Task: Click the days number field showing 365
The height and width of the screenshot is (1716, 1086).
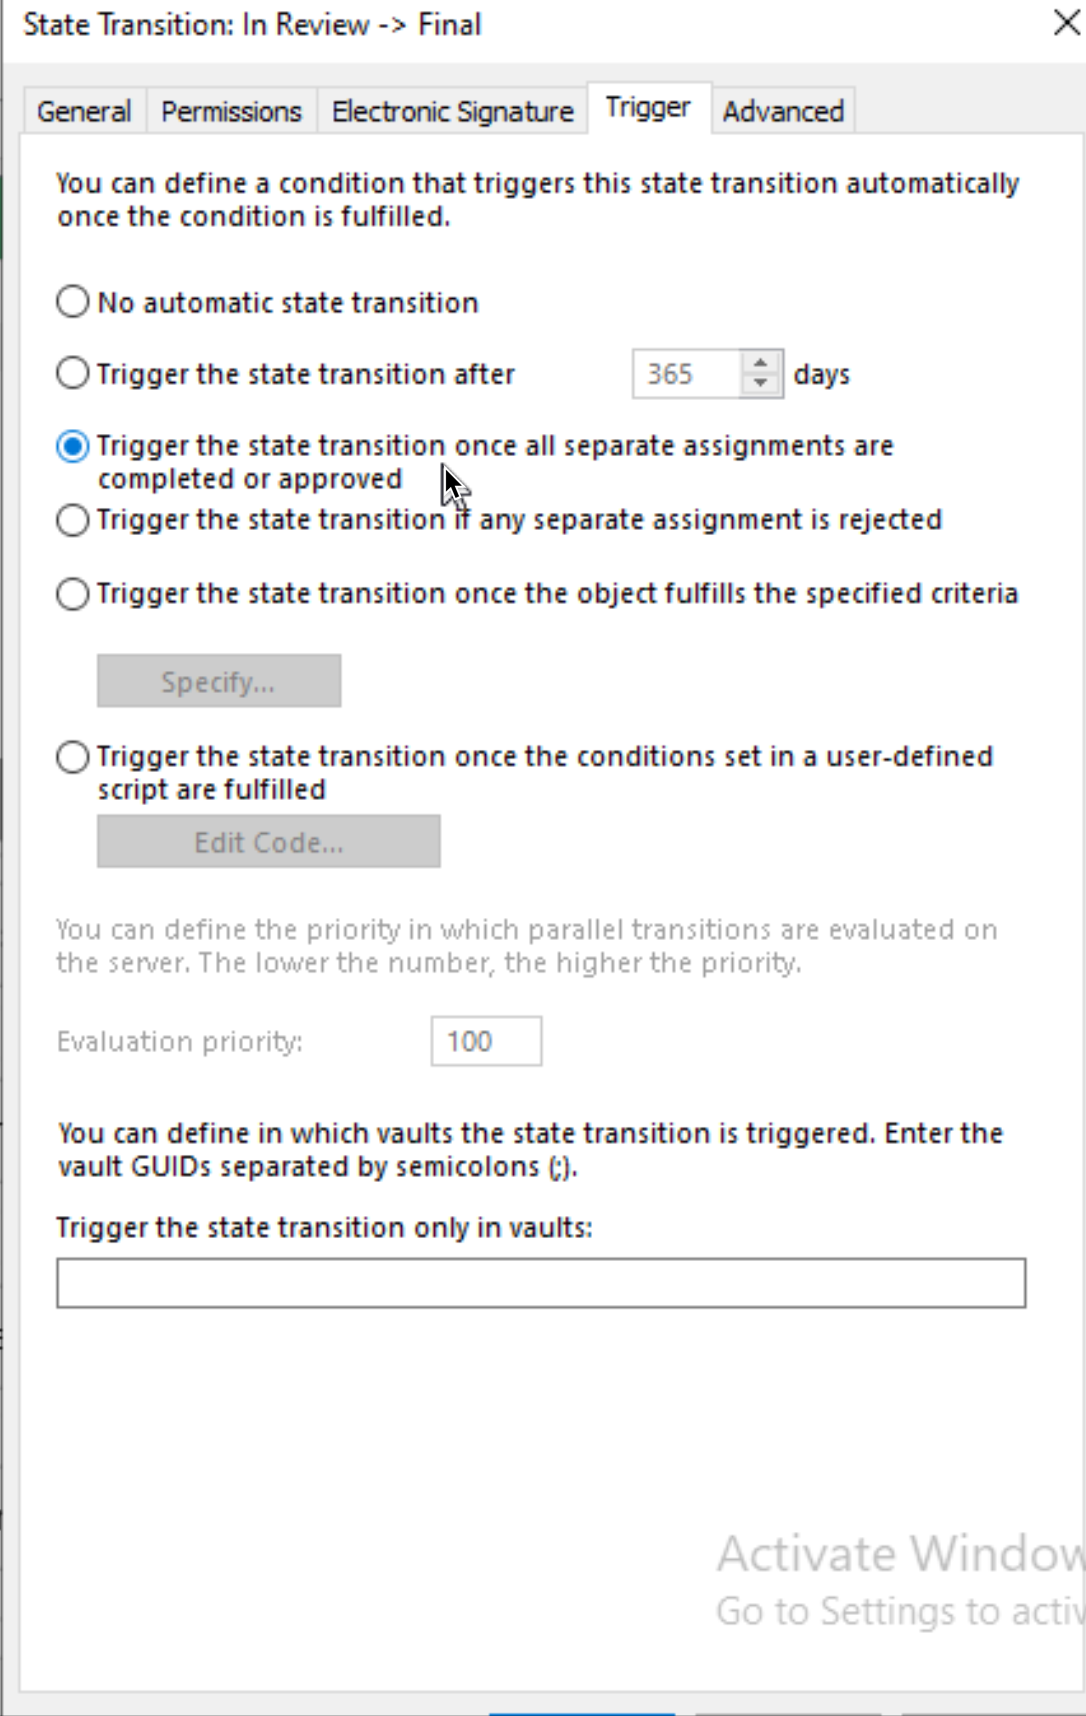Action: click(687, 374)
